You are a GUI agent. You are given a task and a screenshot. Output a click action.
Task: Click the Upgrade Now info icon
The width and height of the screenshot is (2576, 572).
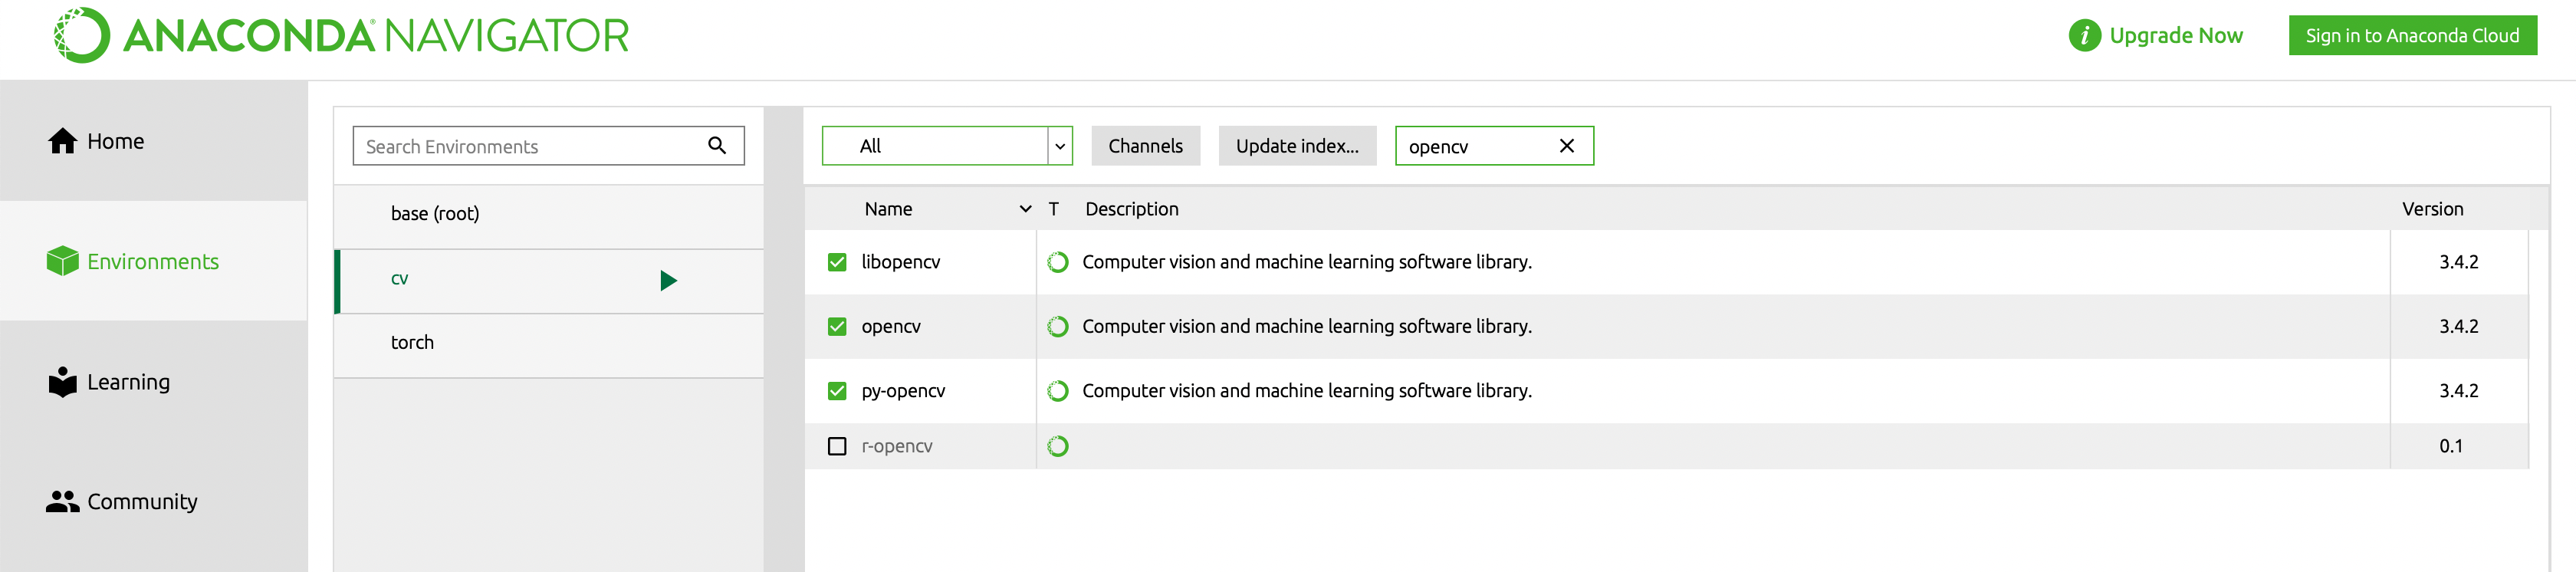(x=2084, y=36)
